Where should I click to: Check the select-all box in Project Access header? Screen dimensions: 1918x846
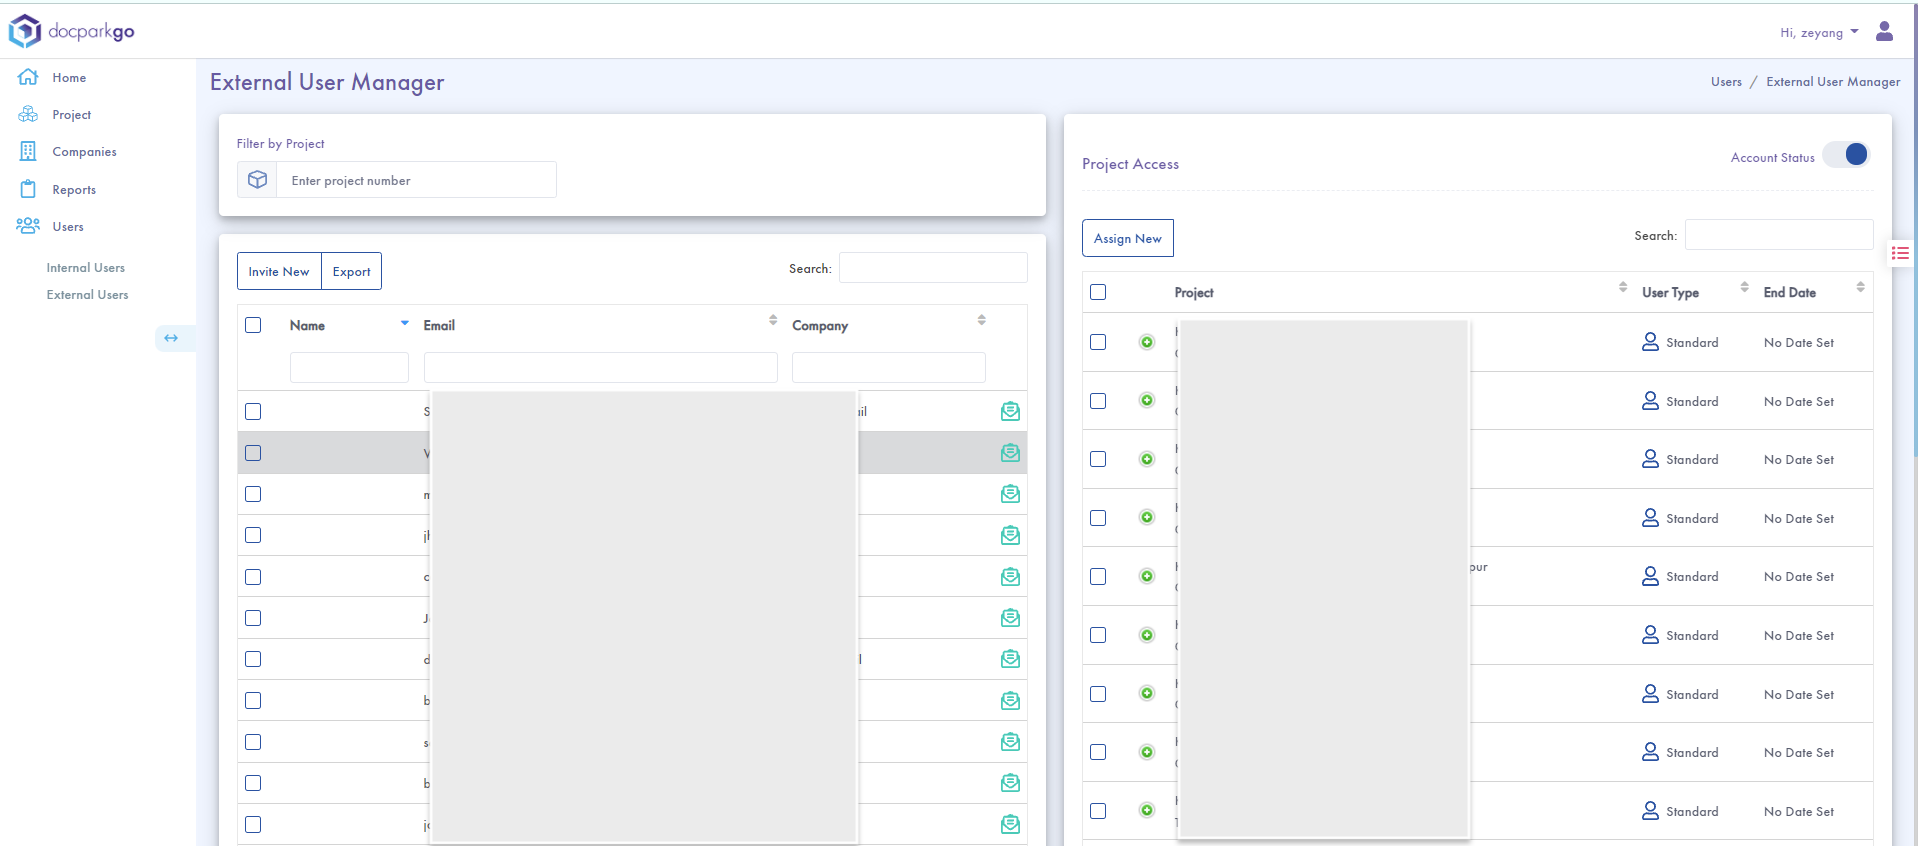click(x=1098, y=292)
